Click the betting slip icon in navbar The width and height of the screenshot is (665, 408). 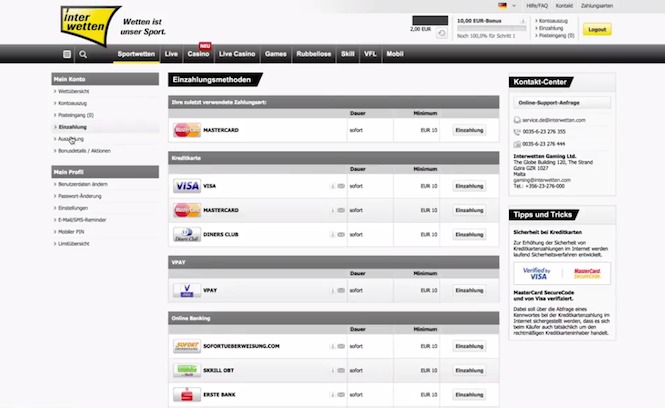(x=67, y=54)
